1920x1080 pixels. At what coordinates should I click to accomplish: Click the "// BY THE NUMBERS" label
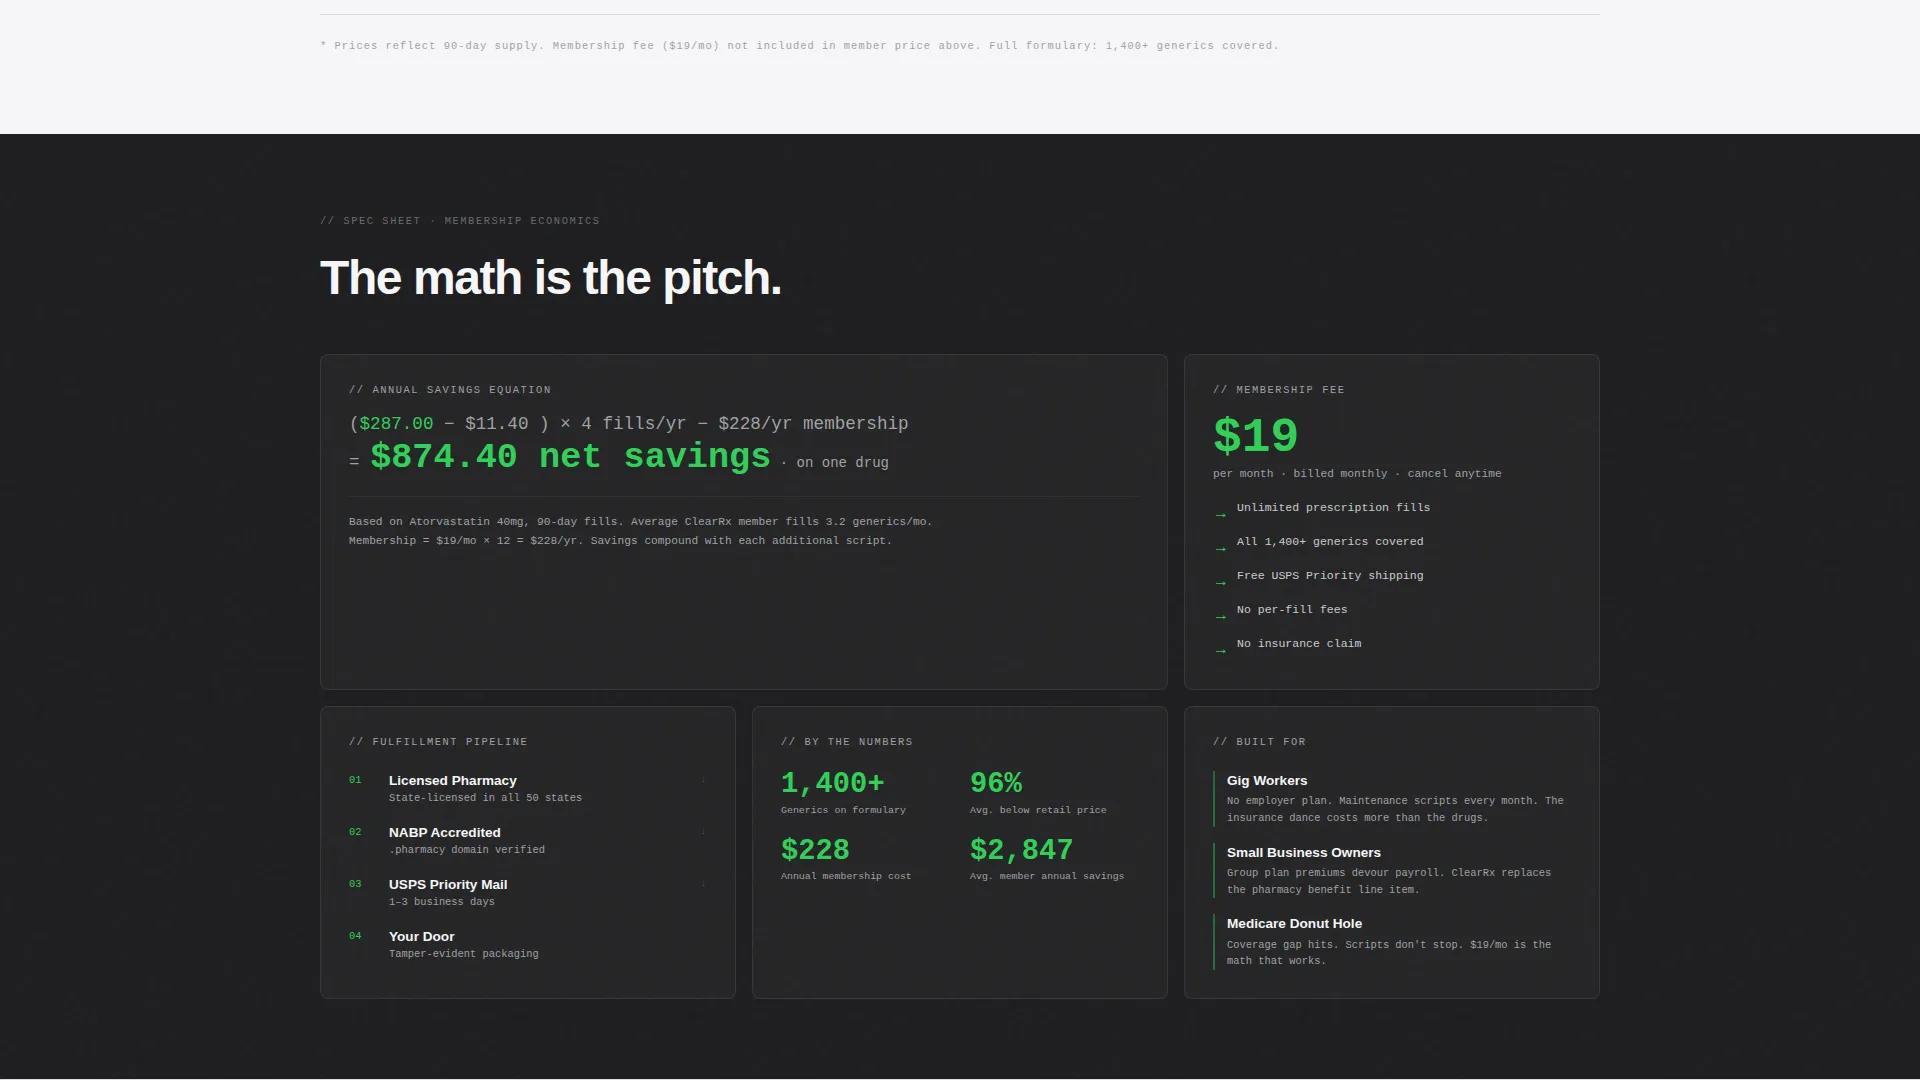click(x=846, y=742)
